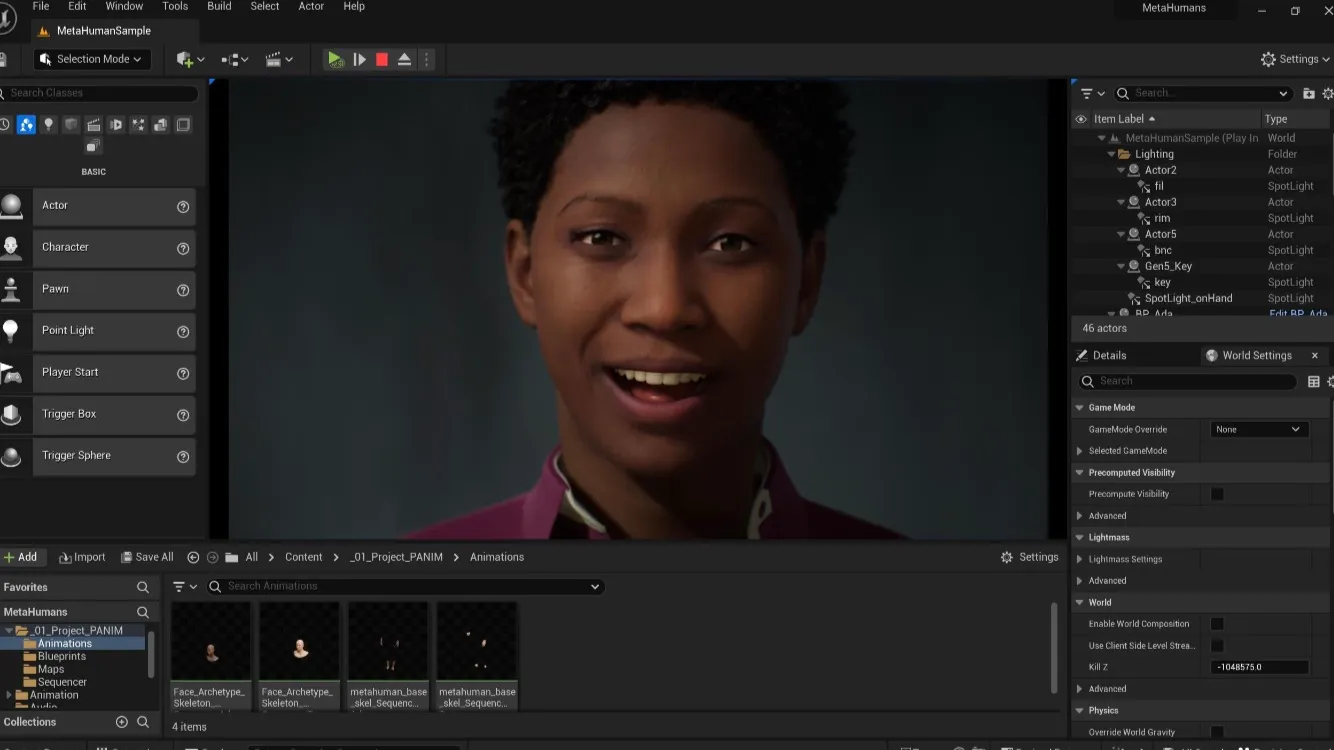Open help for Point Light
Image resolution: width=1334 pixels, height=750 pixels.
183,331
